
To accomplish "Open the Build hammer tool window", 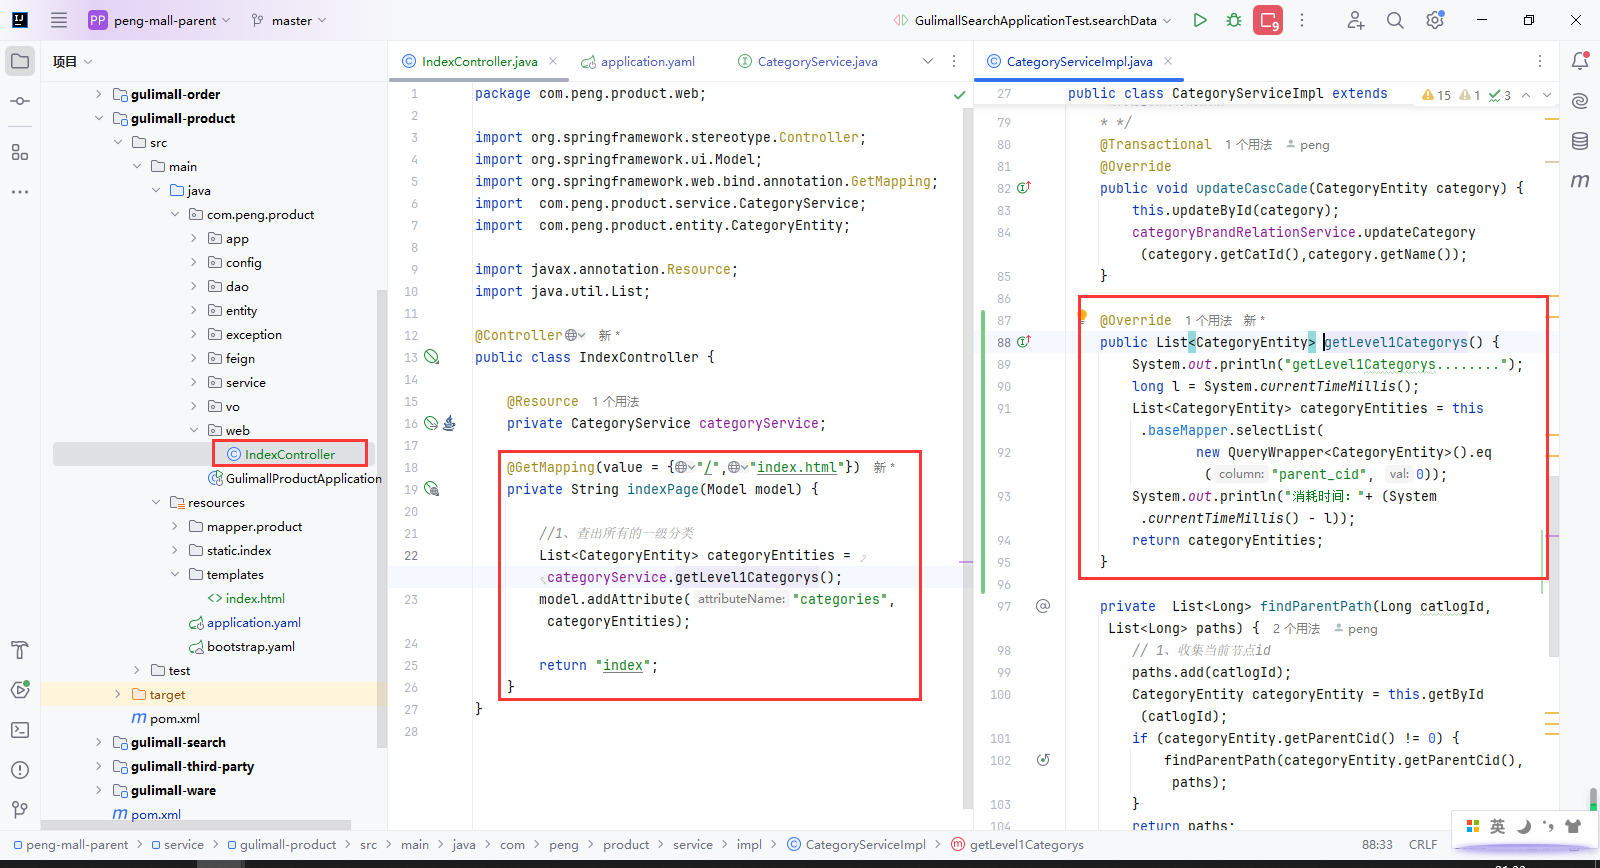I will (x=20, y=650).
